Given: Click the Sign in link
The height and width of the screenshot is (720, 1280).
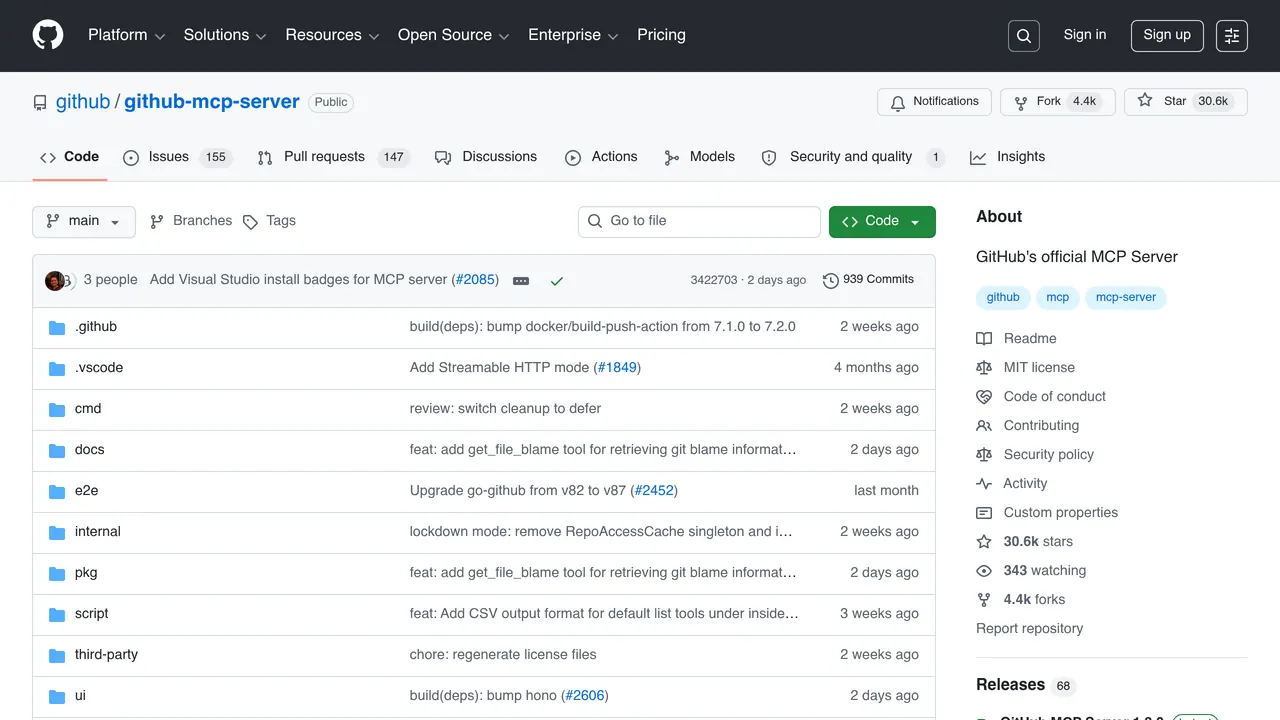Looking at the screenshot, I should point(1085,35).
